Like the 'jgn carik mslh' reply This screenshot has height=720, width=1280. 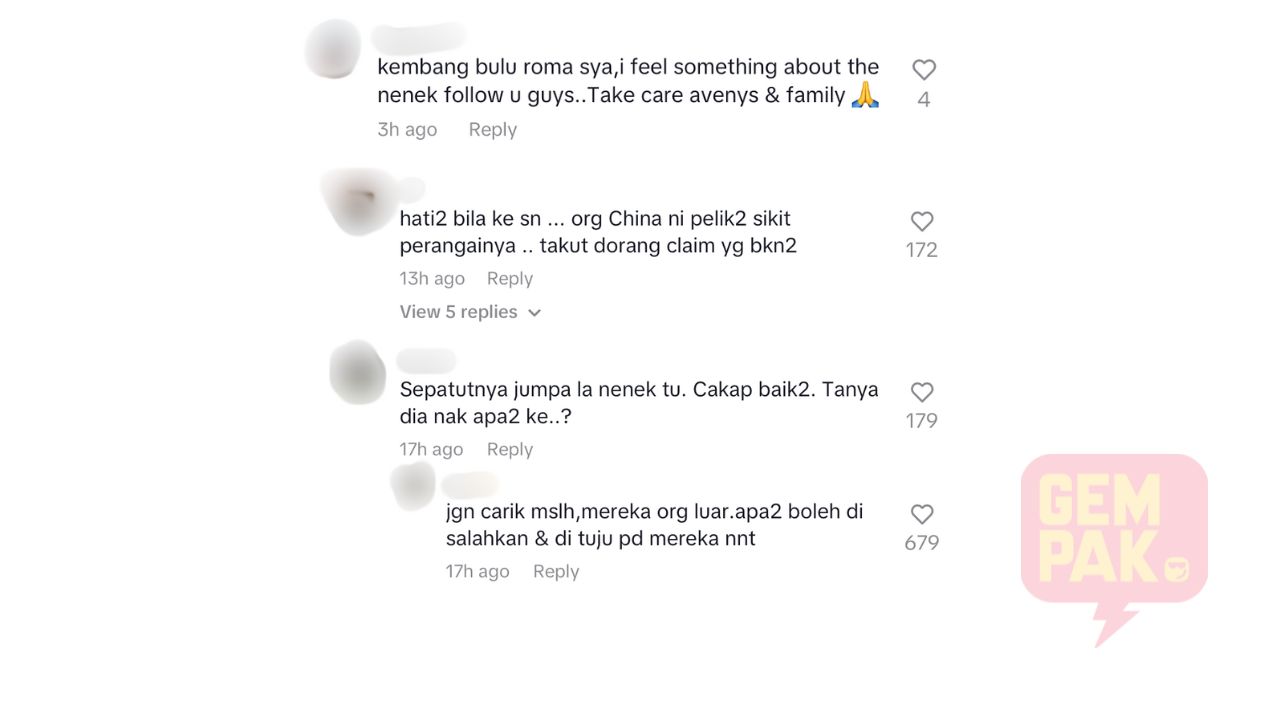coord(922,515)
